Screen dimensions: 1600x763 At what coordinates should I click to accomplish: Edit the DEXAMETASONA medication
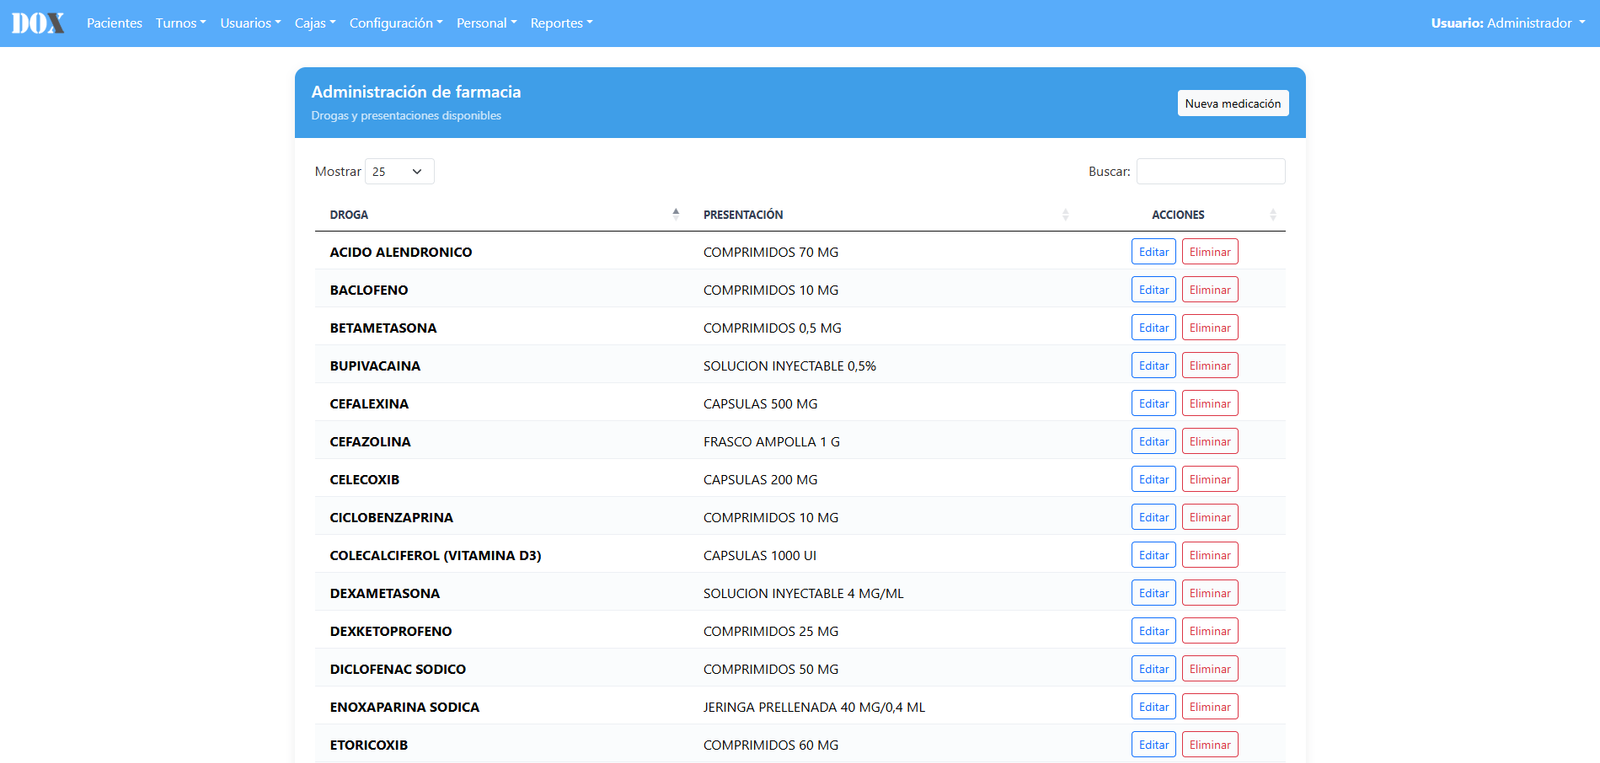tap(1154, 594)
